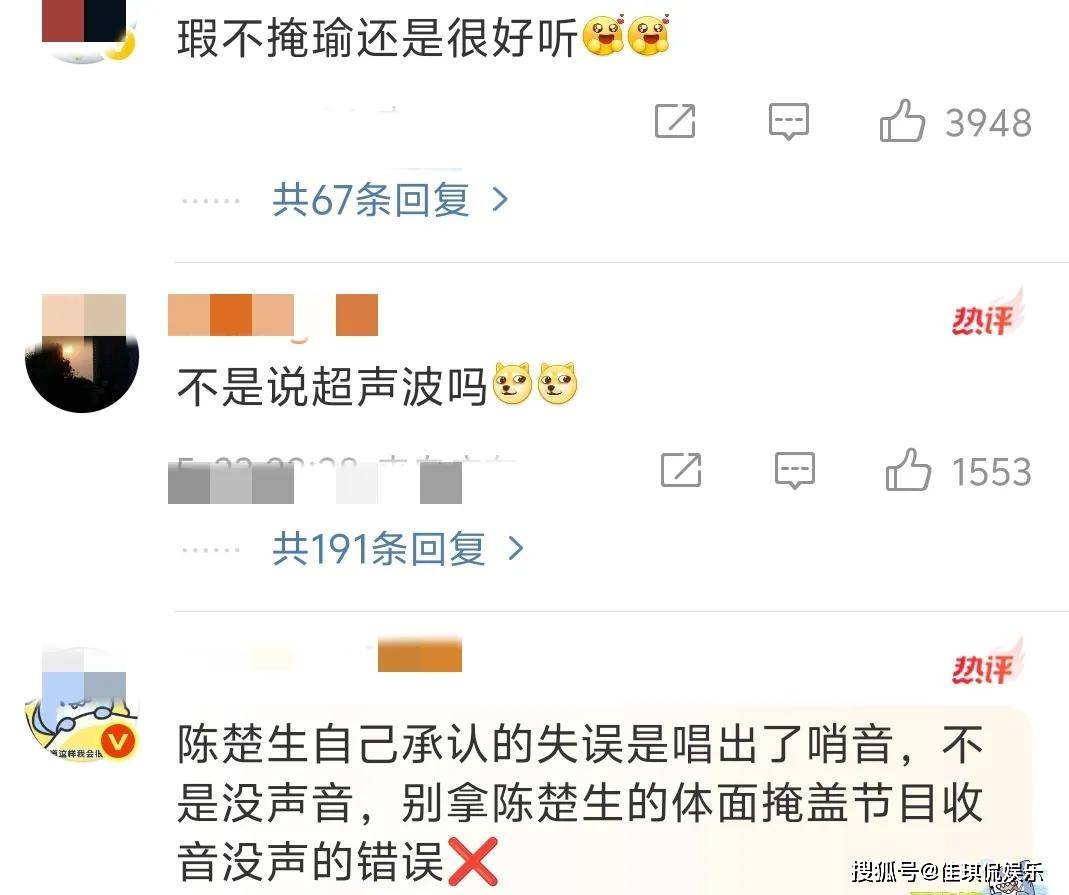1069x895 pixels.
Task: Open the sunset avatar profile
Action: click(82, 354)
